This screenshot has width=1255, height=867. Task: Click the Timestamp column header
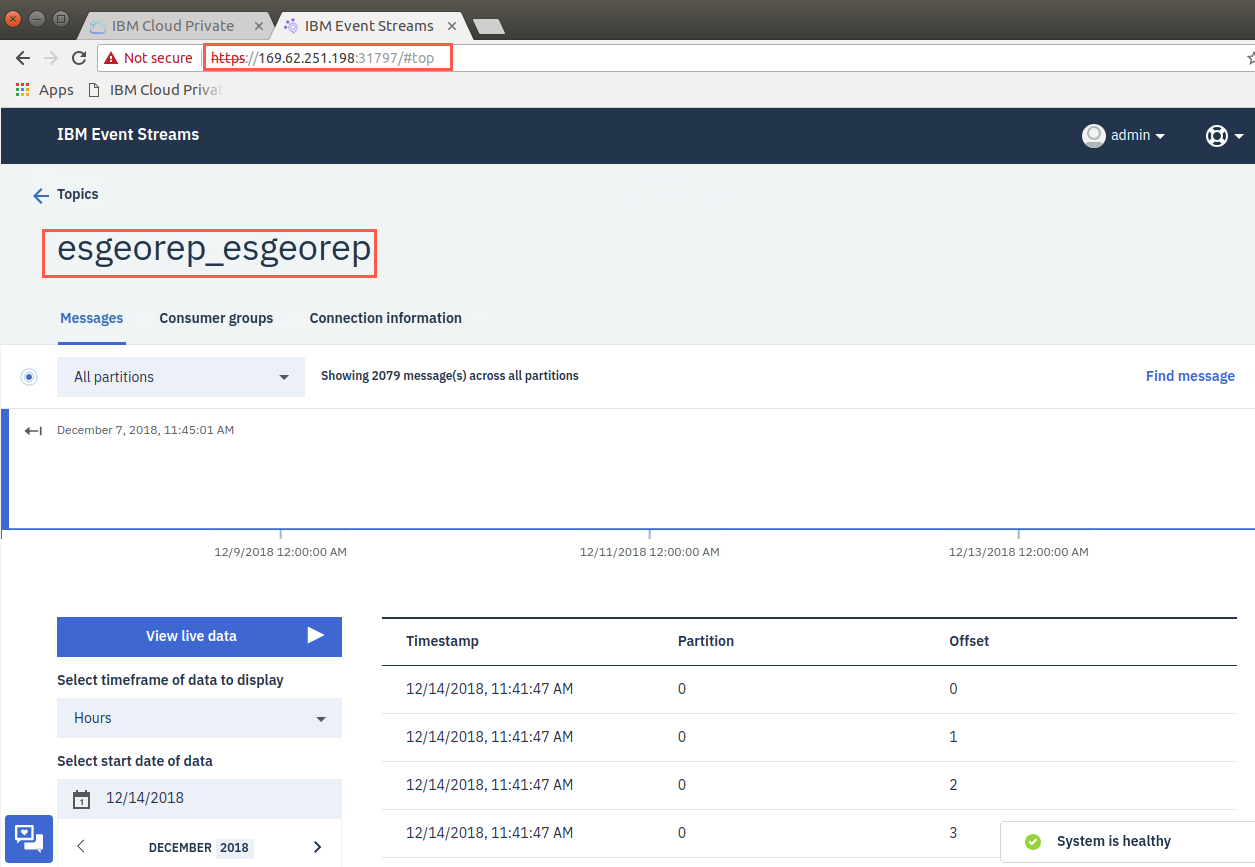tap(442, 641)
